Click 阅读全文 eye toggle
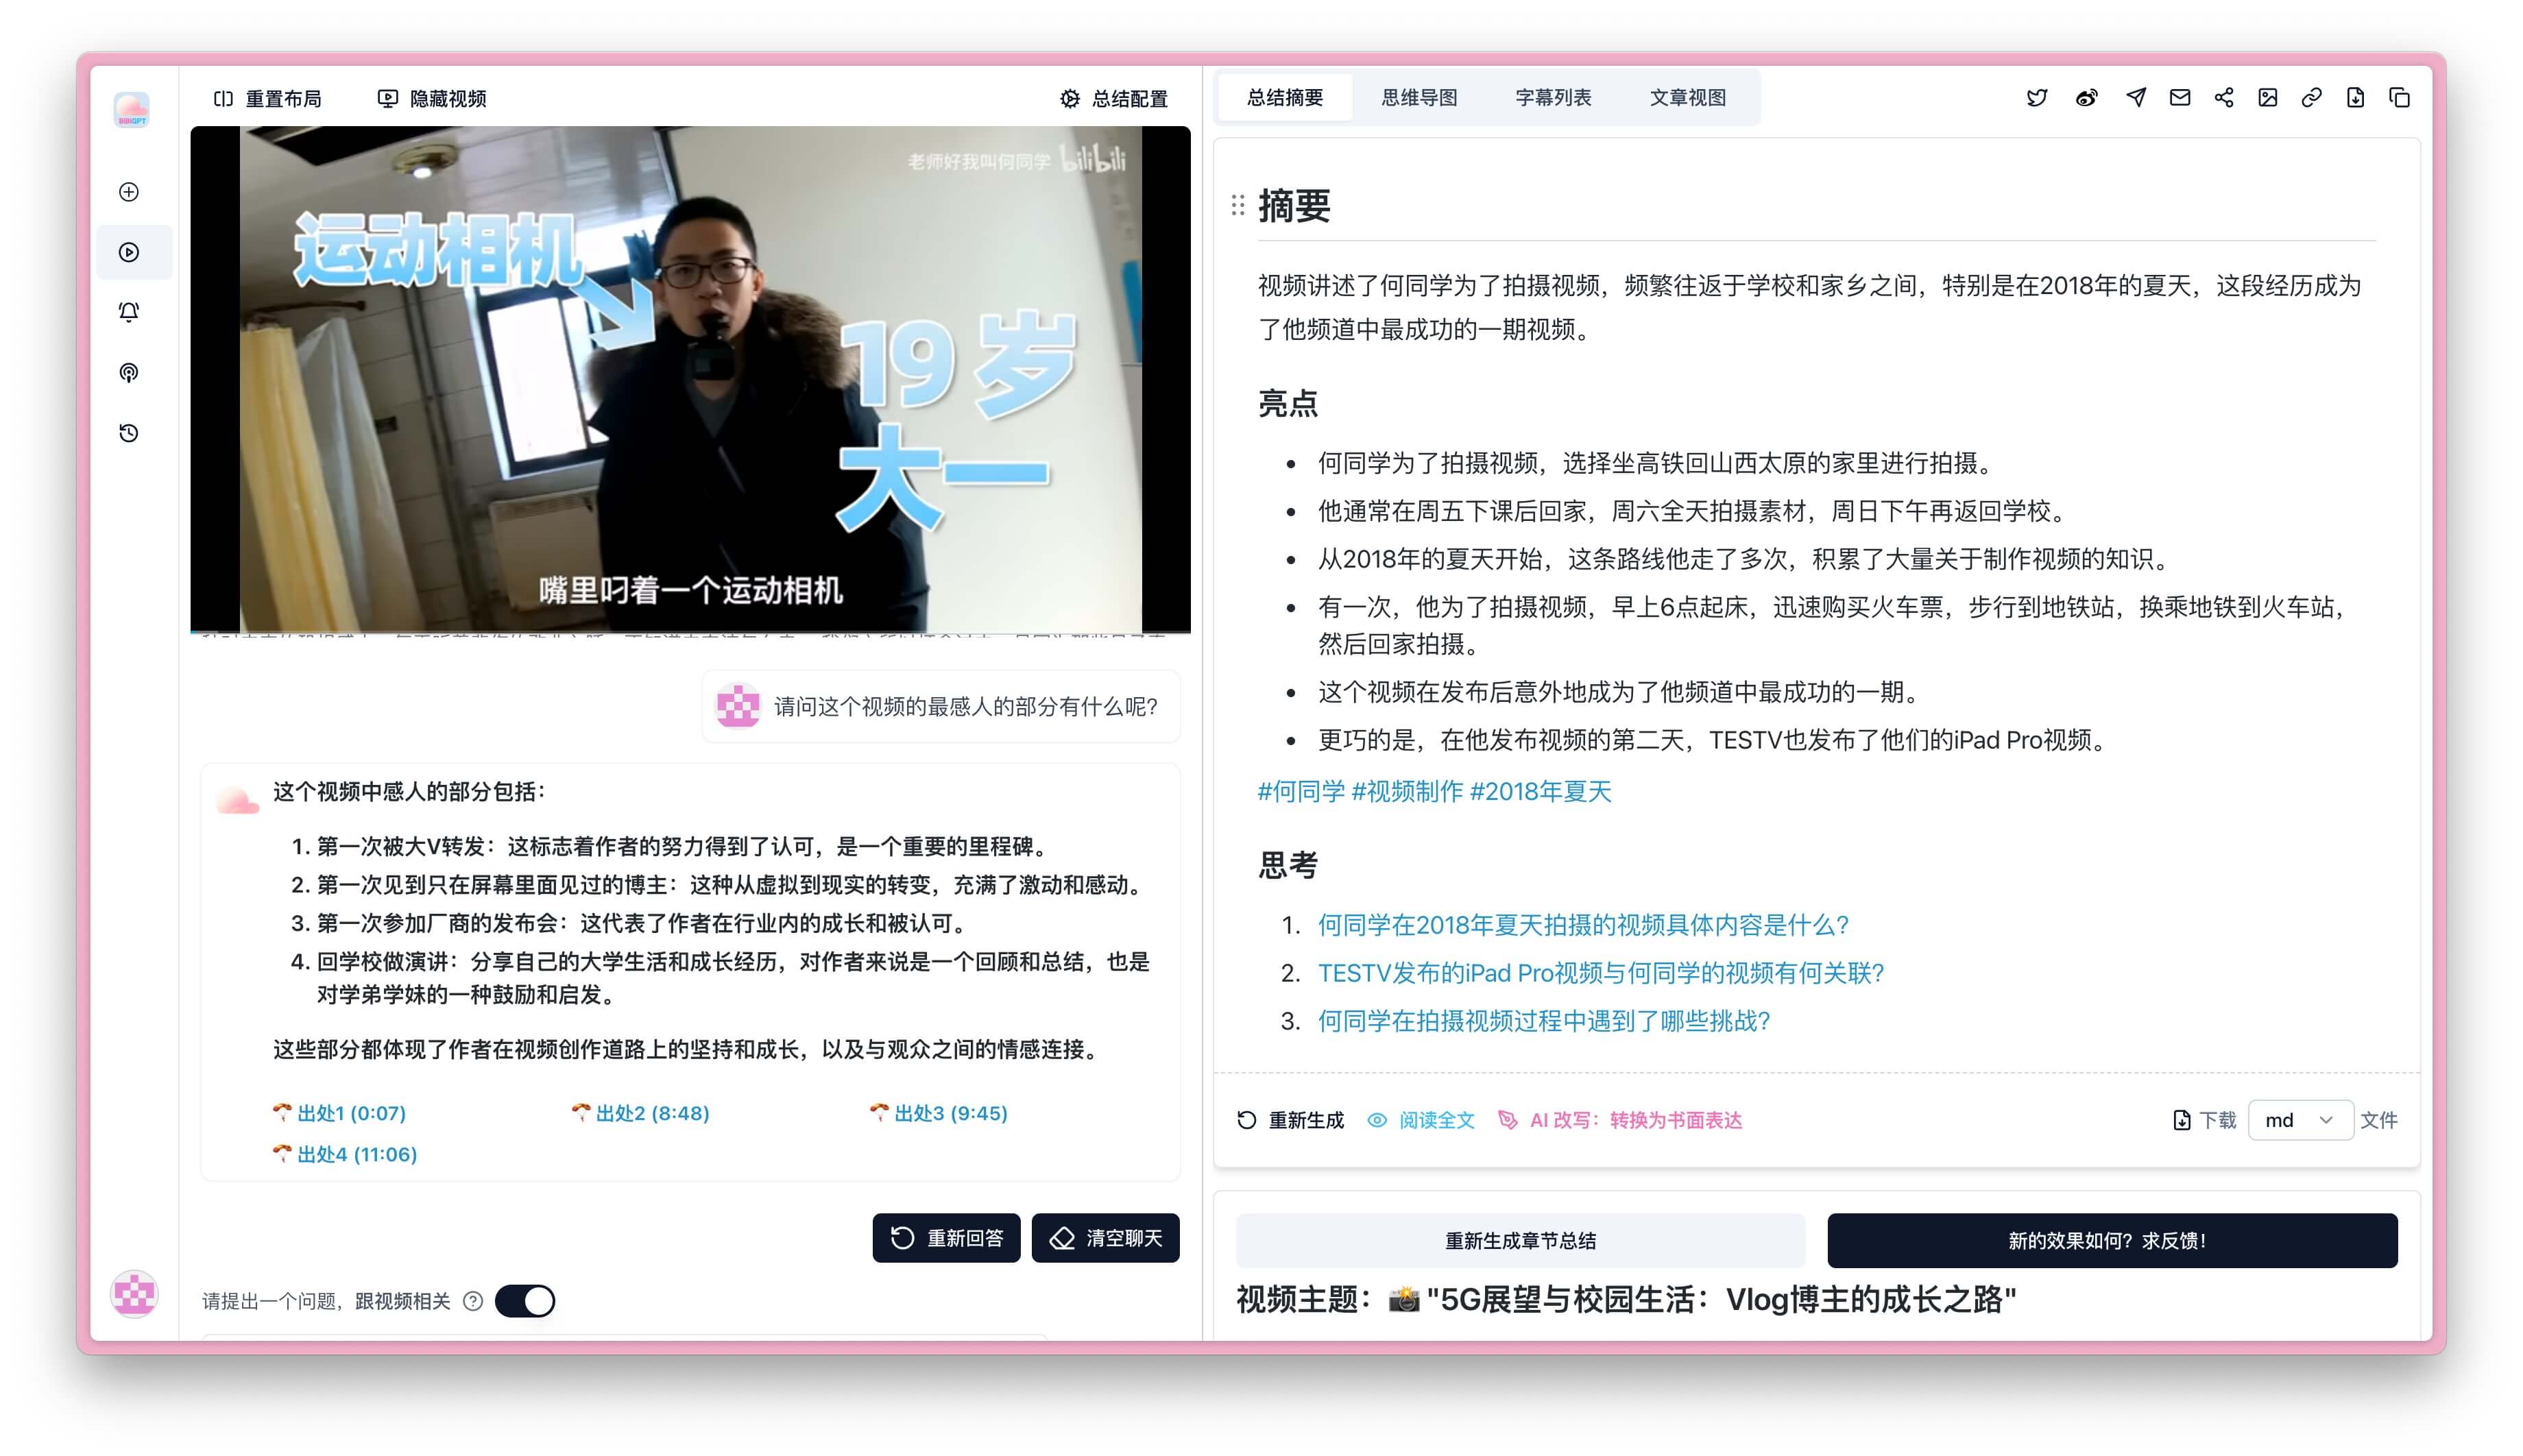Image resolution: width=2523 pixels, height=1456 pixels. point(1421,1120)
